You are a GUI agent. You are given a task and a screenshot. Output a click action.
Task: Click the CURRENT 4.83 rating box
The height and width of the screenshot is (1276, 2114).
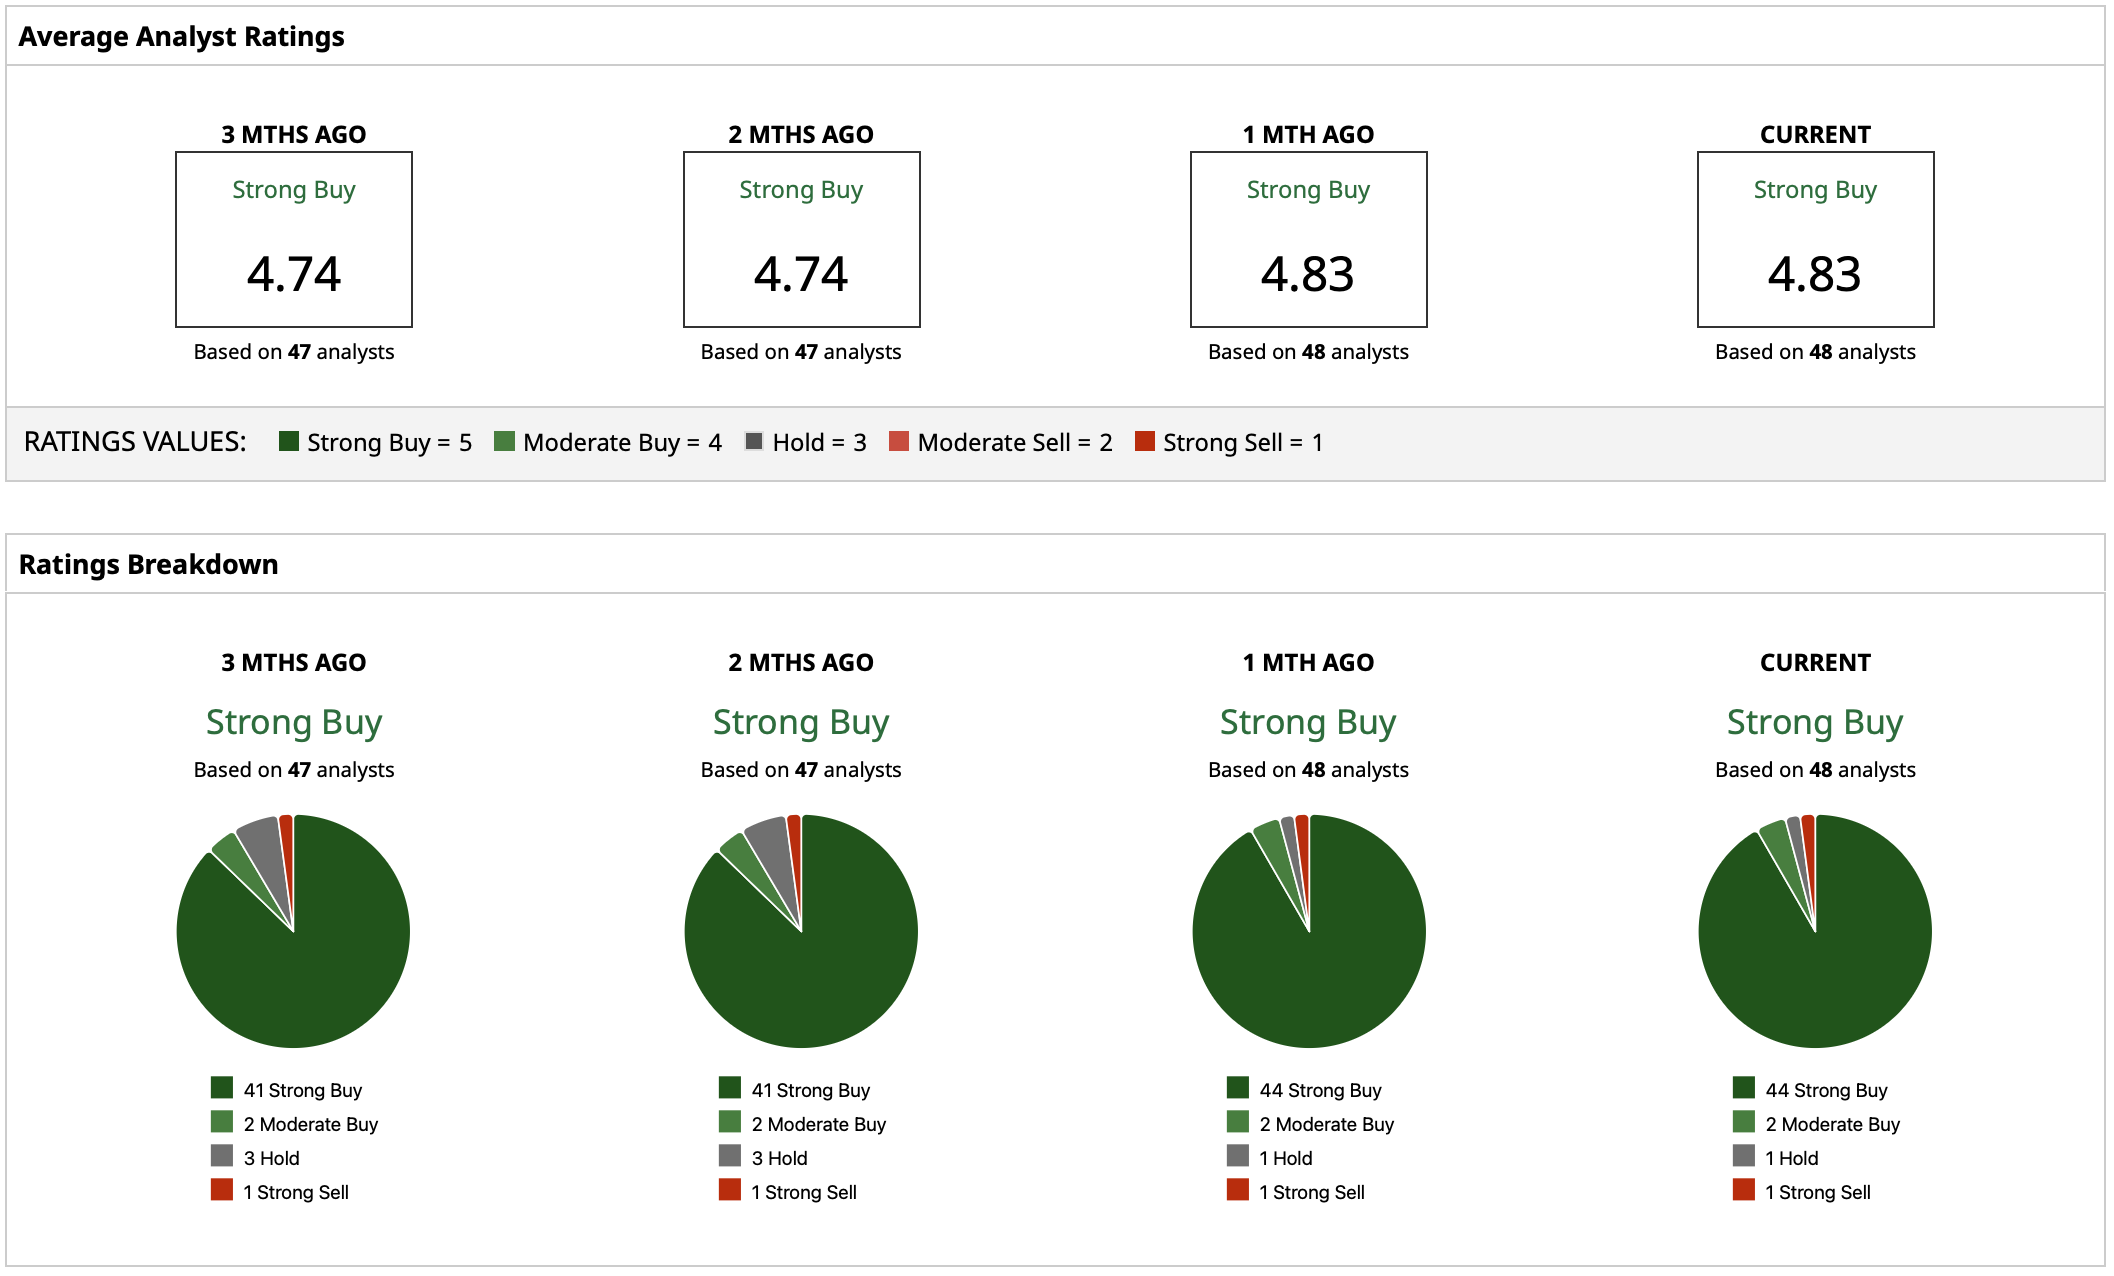1815,240
